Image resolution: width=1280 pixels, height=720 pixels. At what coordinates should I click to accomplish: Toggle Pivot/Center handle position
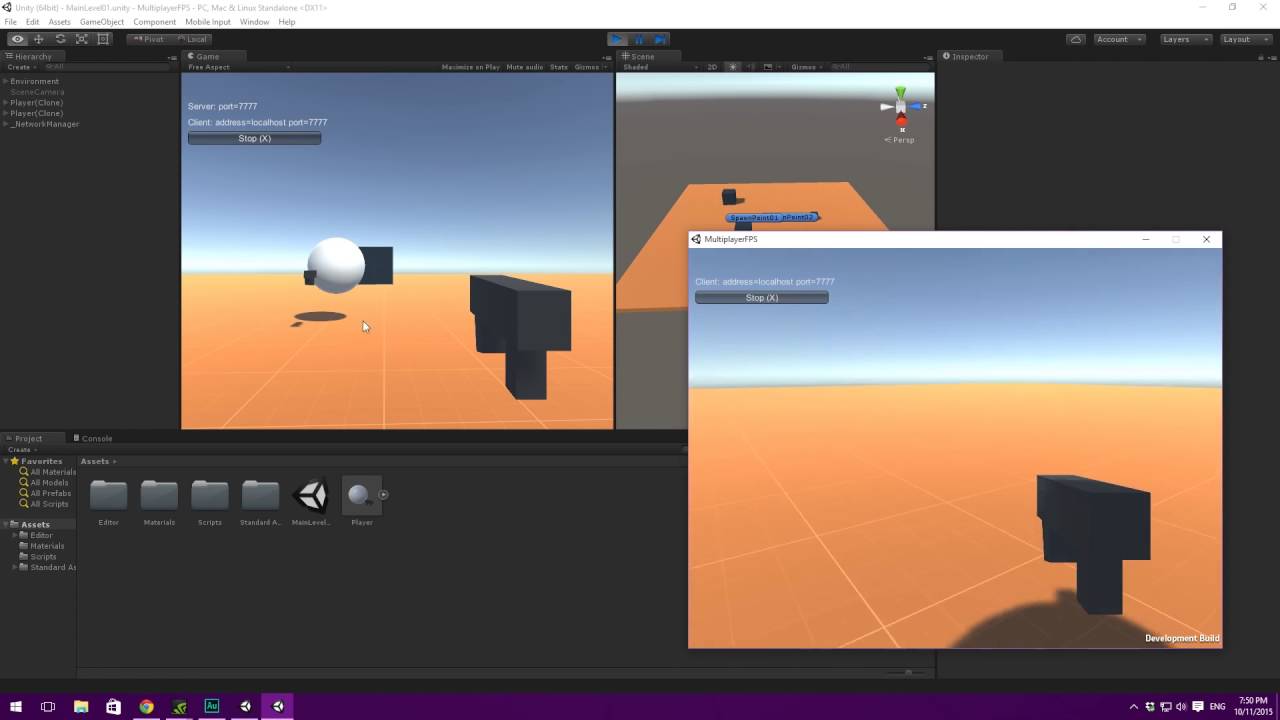pyautogui.click(x=149, y=39)
